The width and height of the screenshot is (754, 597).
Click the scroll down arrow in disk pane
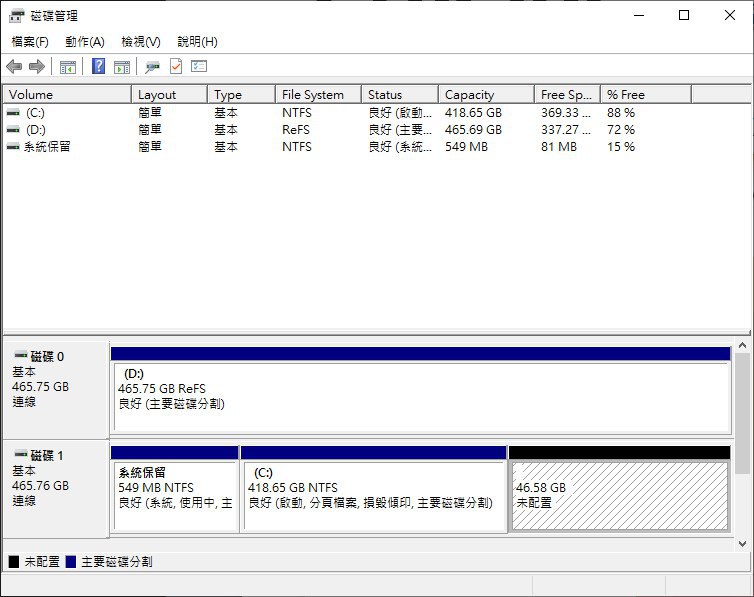pos(742,544)
